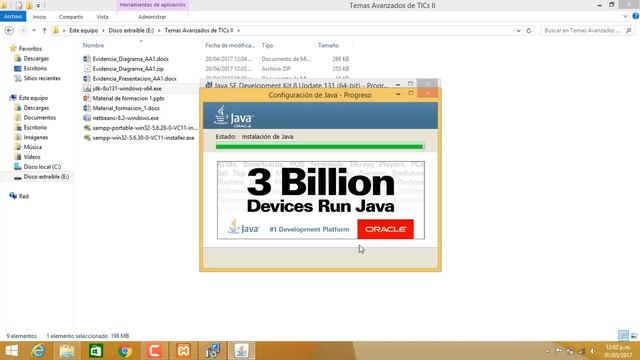The image size is (640, 360).
Task: Select xampp-portable-win32 installer file
Action: pyautogui.click(x=145, y=128)
